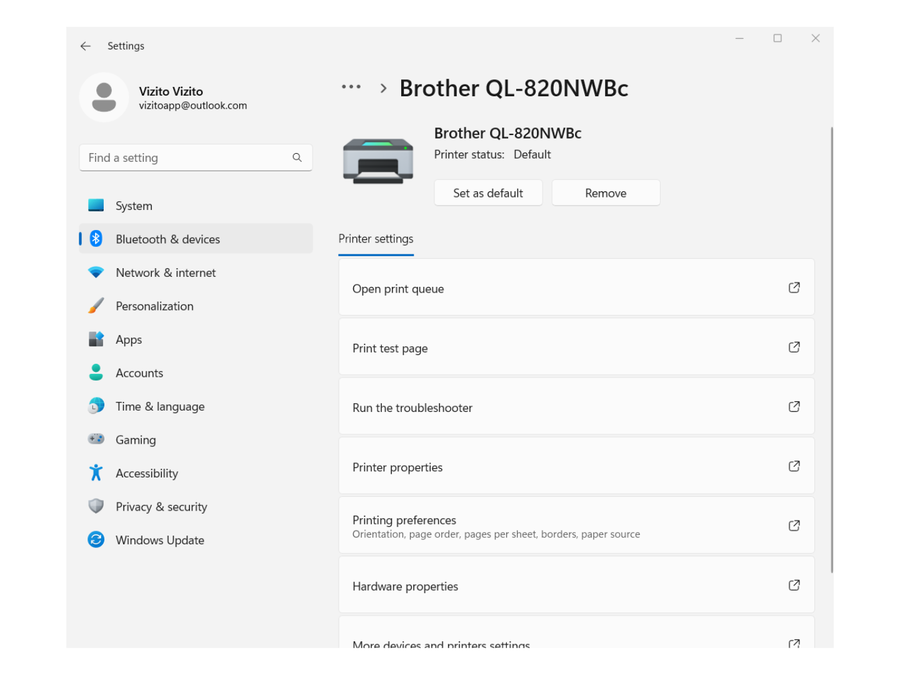Viewport: 900px width, 675px height.
Task: Switch to the Printer settings tab
Action: click(375, 239)
